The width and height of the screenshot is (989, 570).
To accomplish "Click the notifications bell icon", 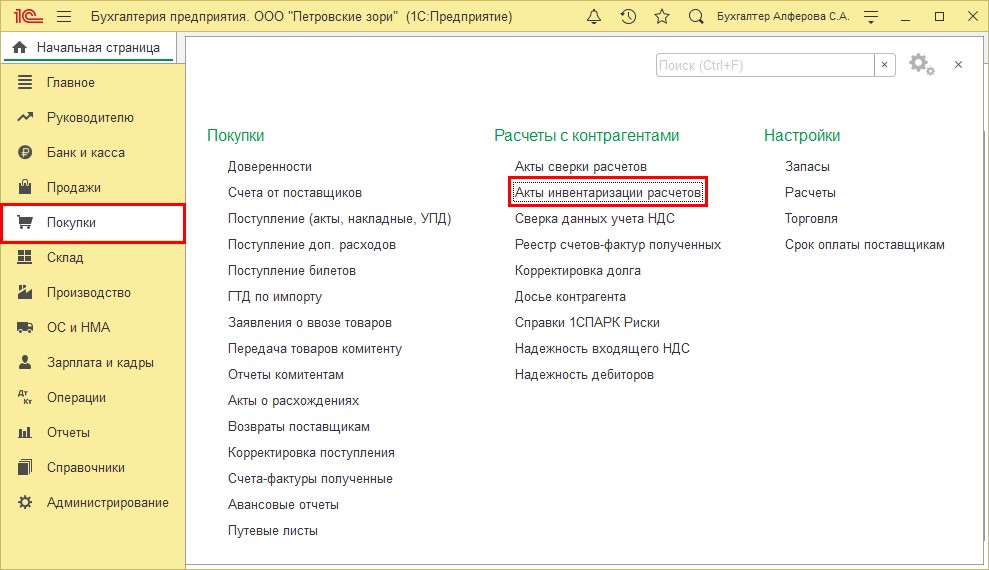I will 594,16.
